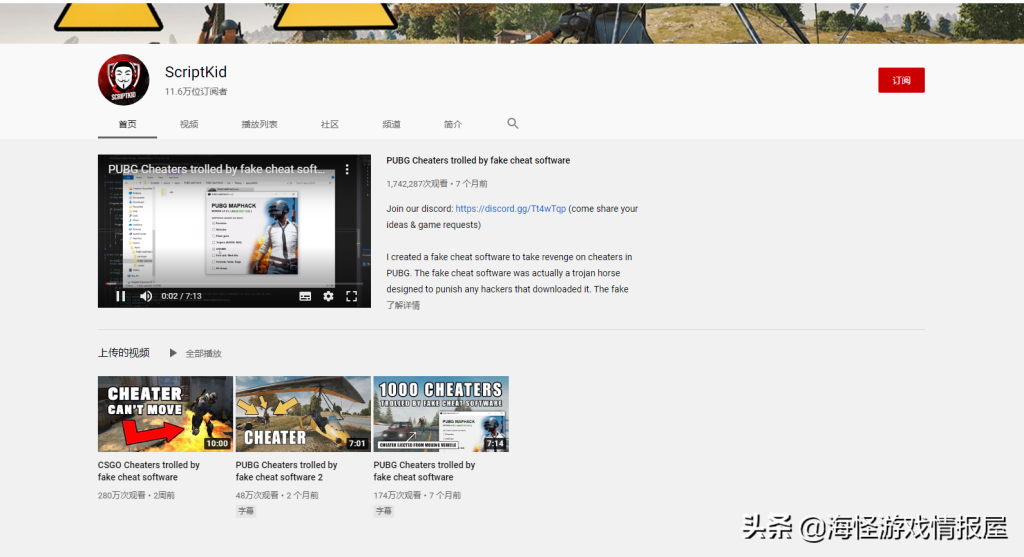Click 字幕 badge under PUBG software 2 video
The width and height of the screenshot is (1024, 557).
click(x=246, y=511)
